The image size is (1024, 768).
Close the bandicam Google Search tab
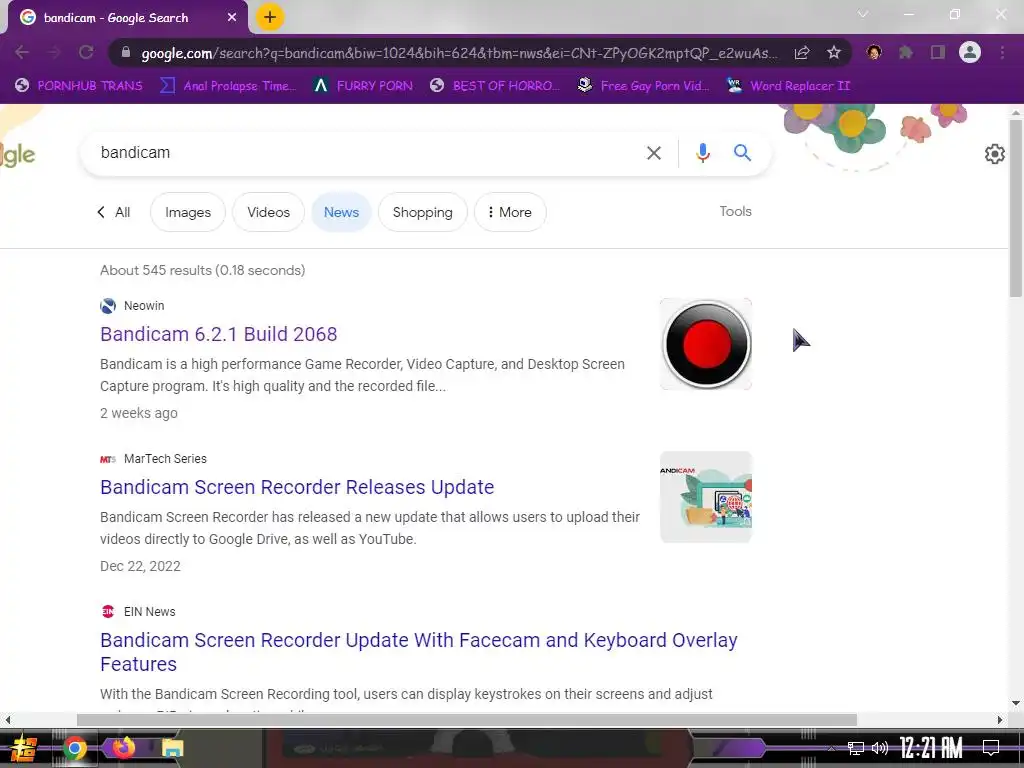(x=232, y=18)
